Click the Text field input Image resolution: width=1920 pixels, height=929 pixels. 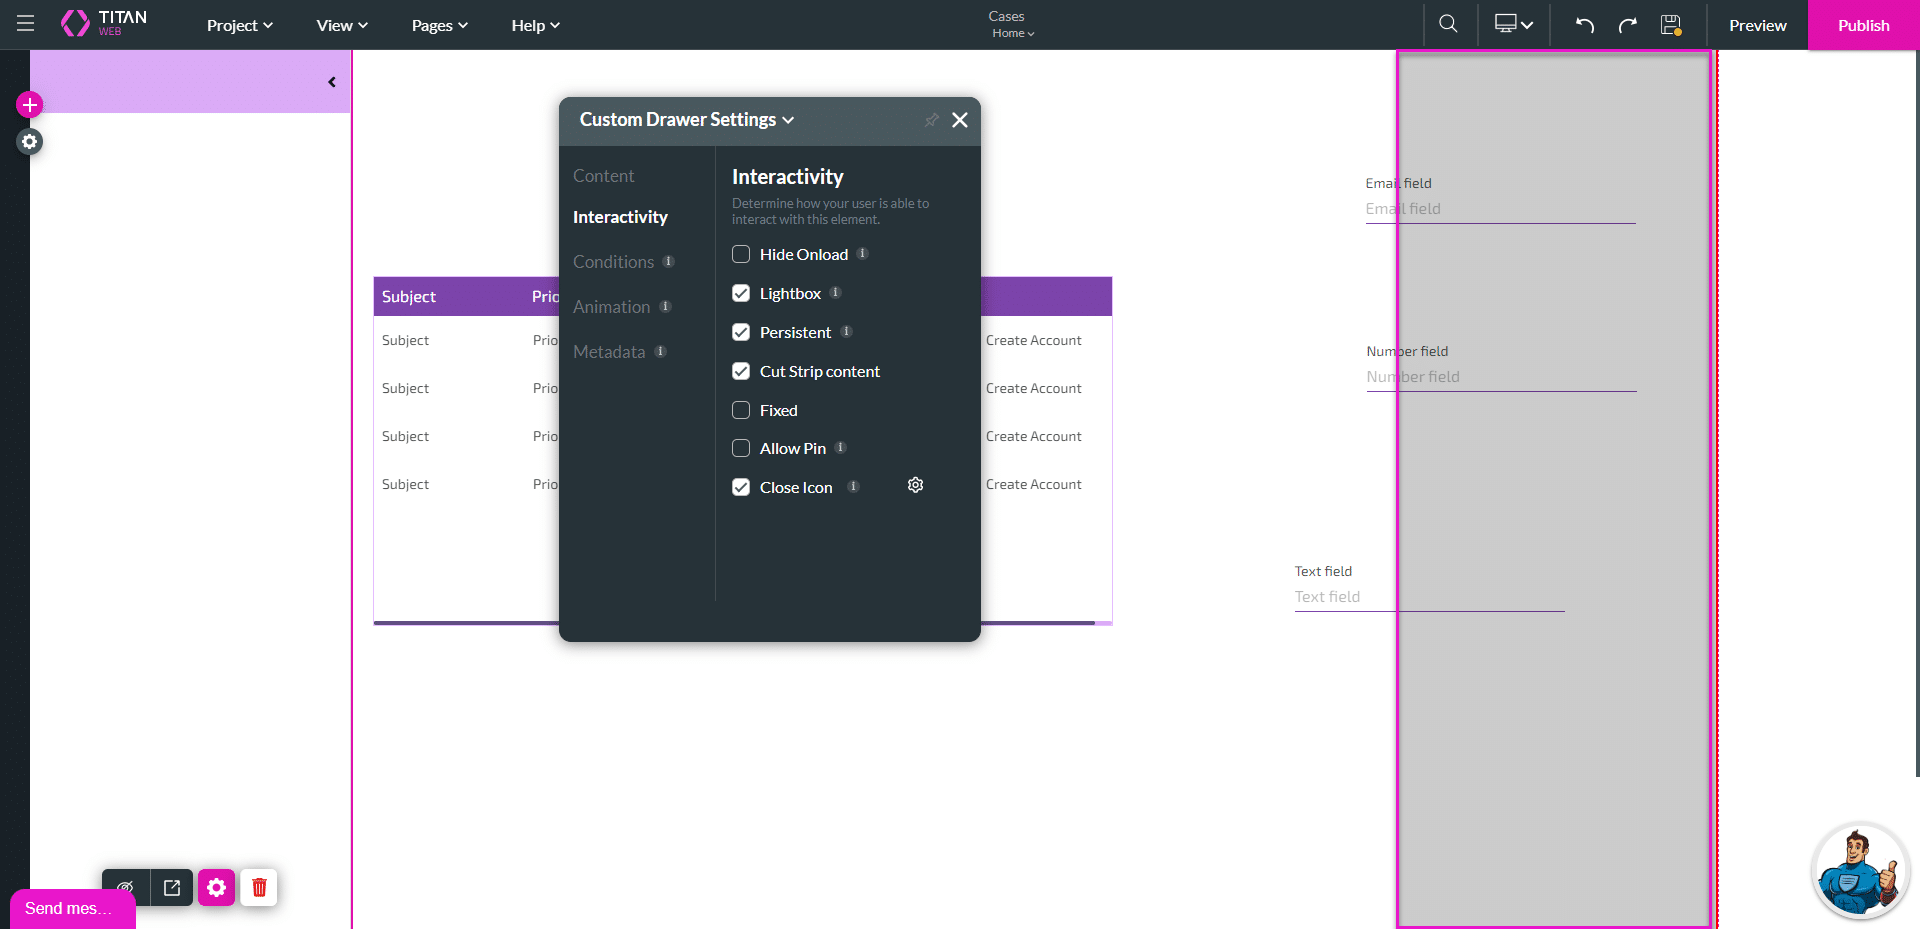pos(1429,597)
